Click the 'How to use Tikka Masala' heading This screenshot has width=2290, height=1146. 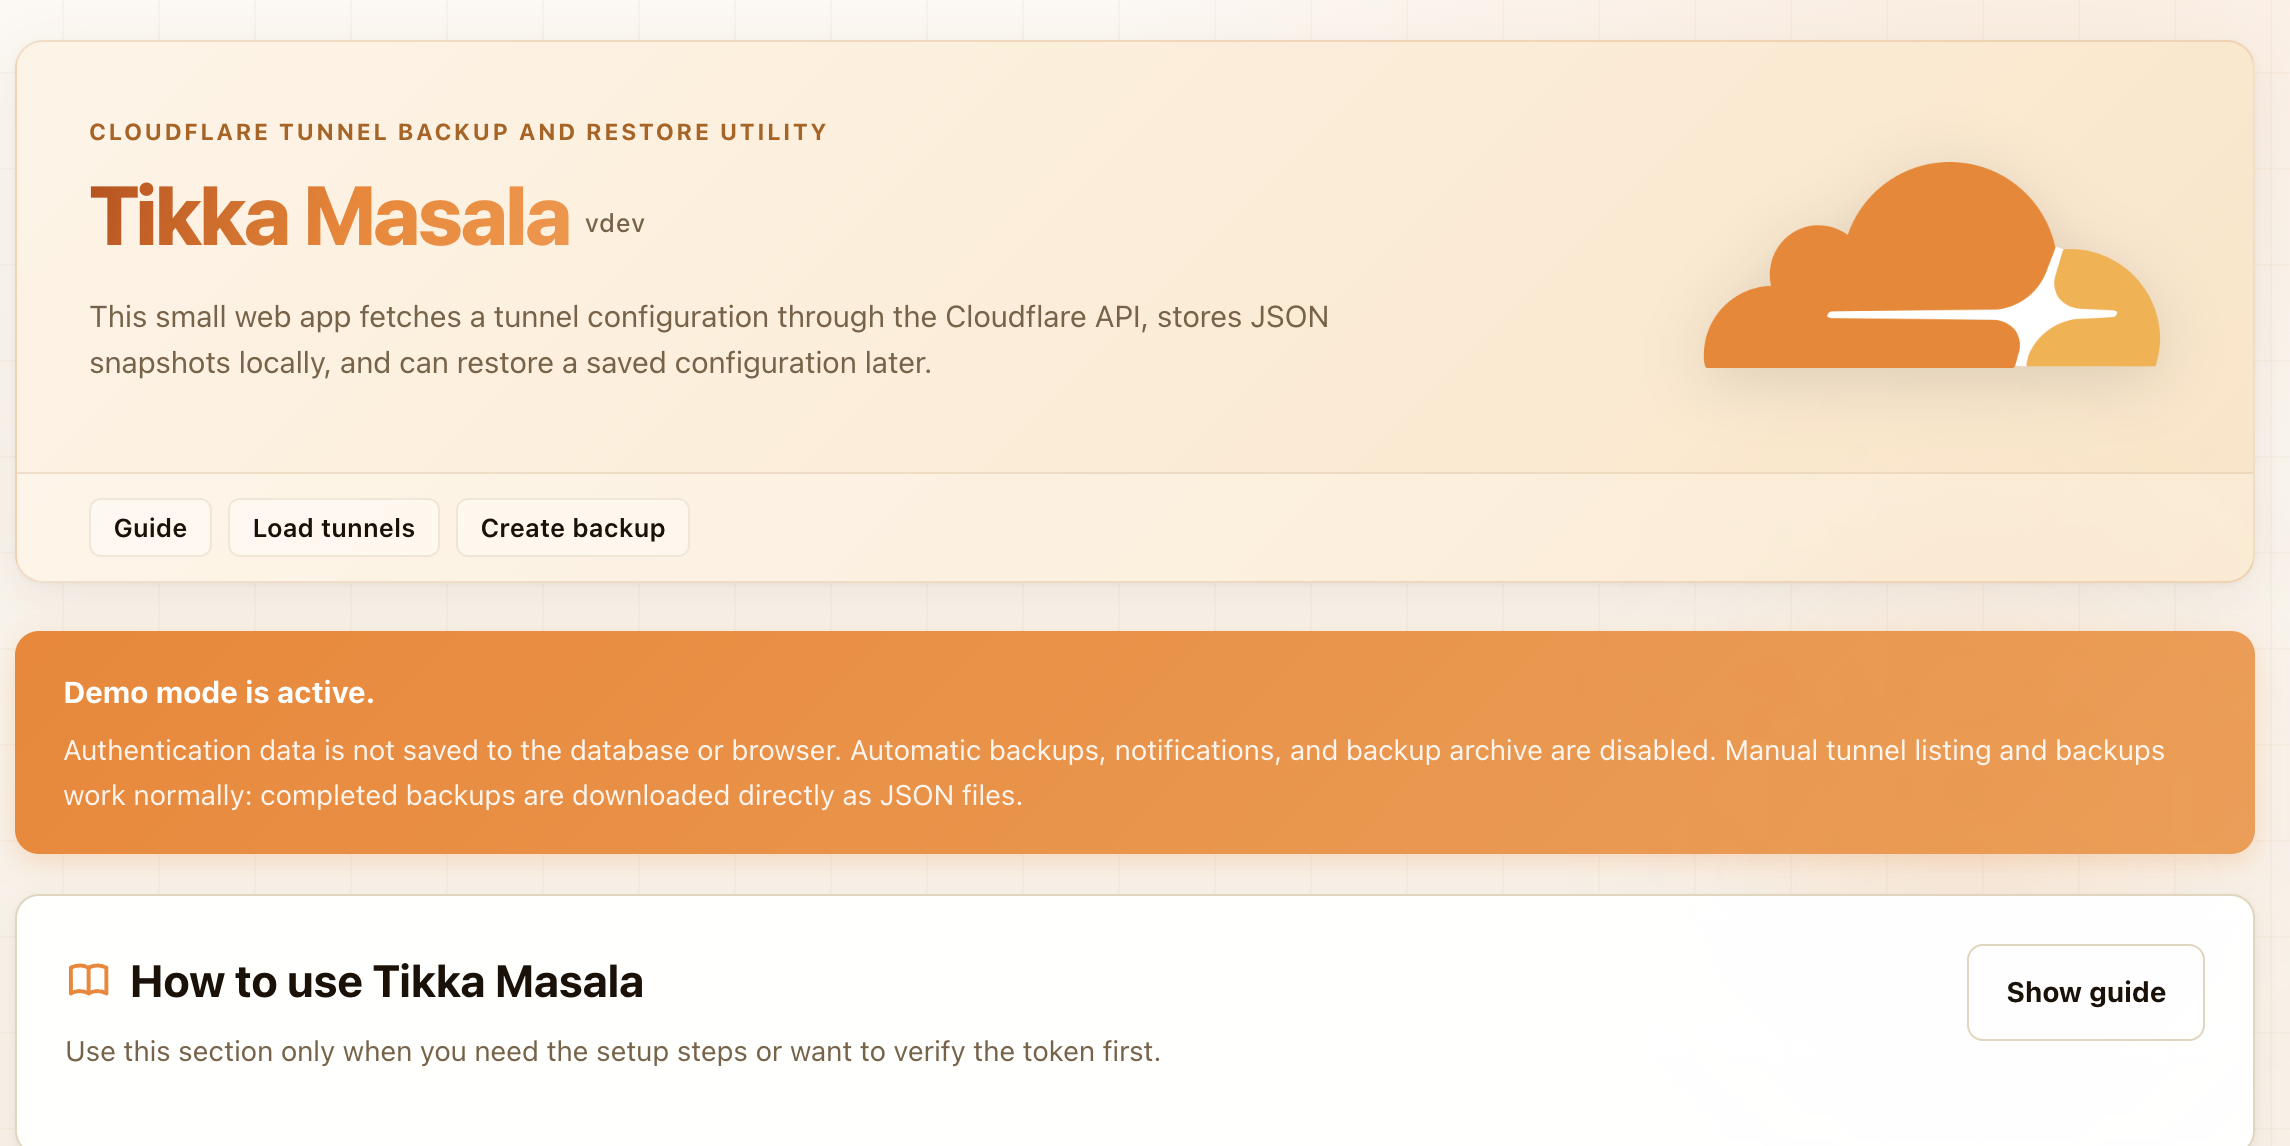pyautogui.click(x=387, y=981)
